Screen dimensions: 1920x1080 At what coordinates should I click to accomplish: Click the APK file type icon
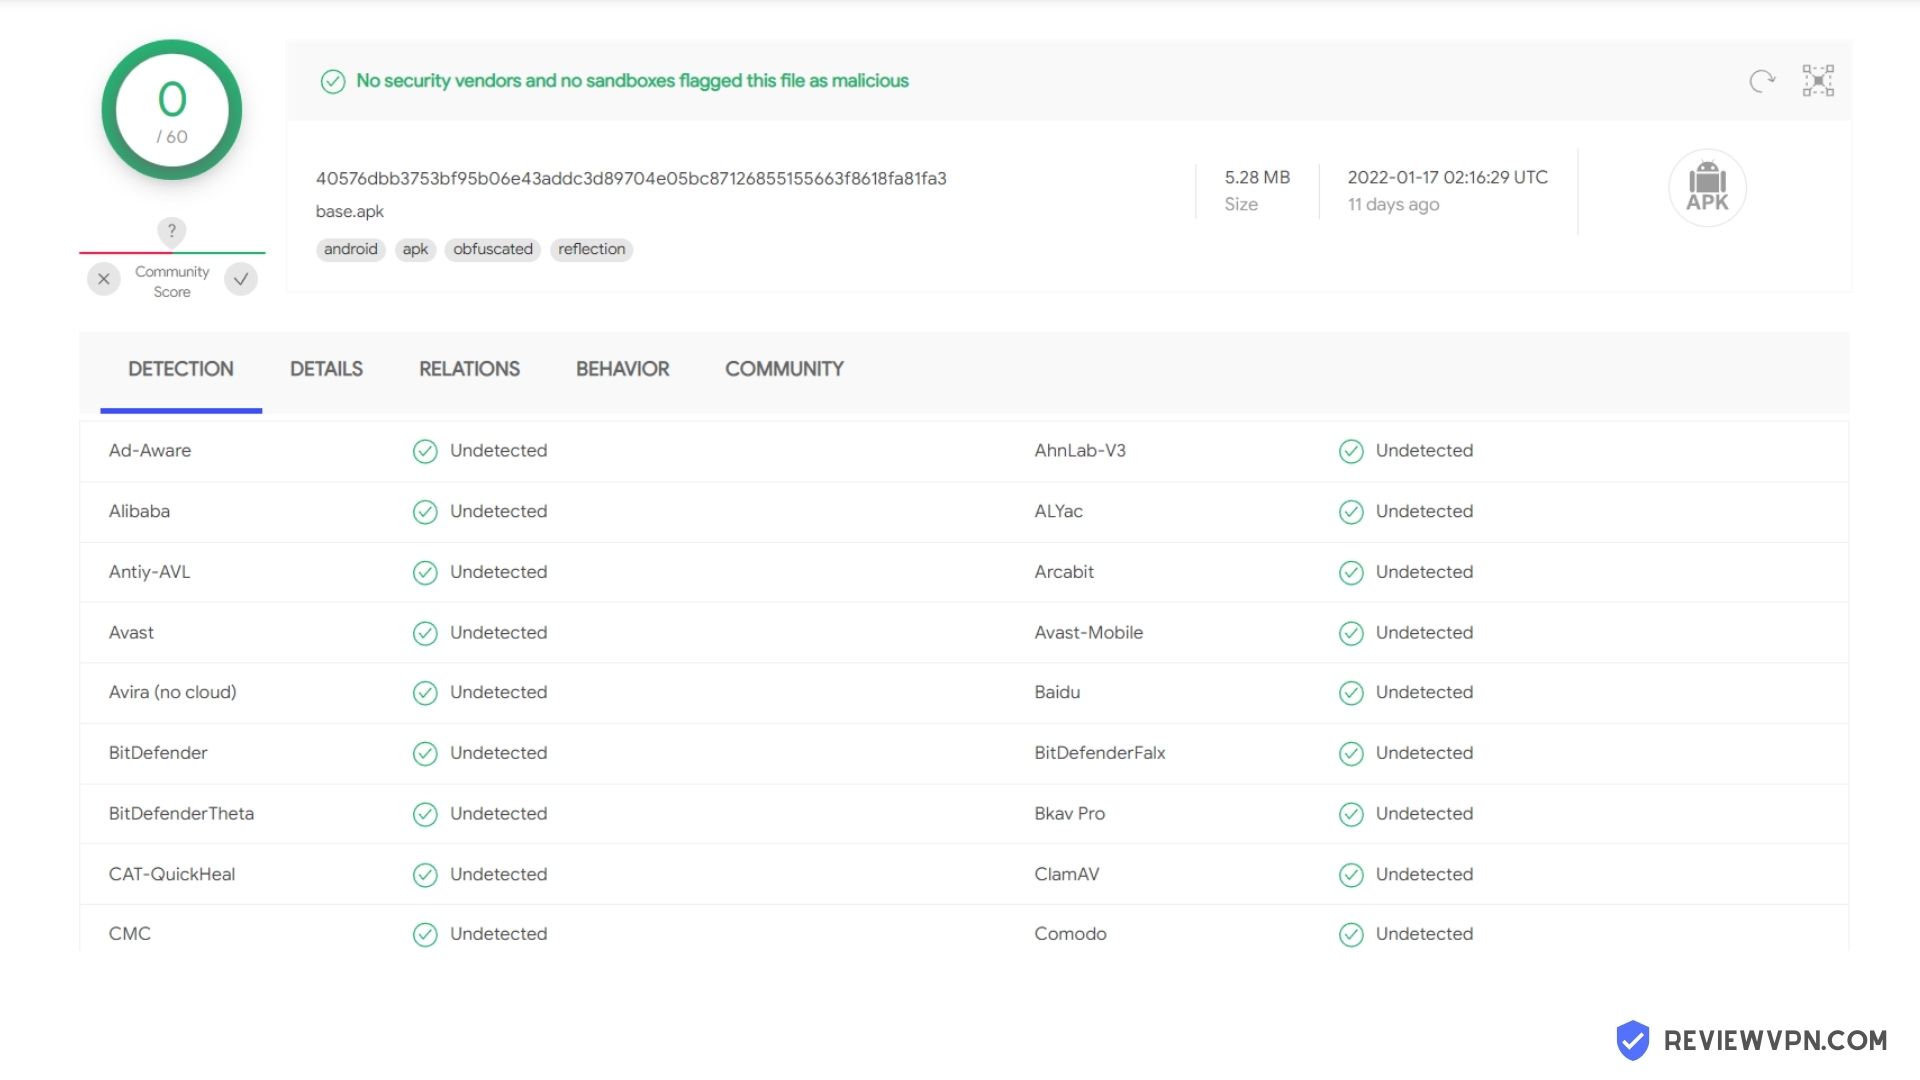(x=1707, y=188)
